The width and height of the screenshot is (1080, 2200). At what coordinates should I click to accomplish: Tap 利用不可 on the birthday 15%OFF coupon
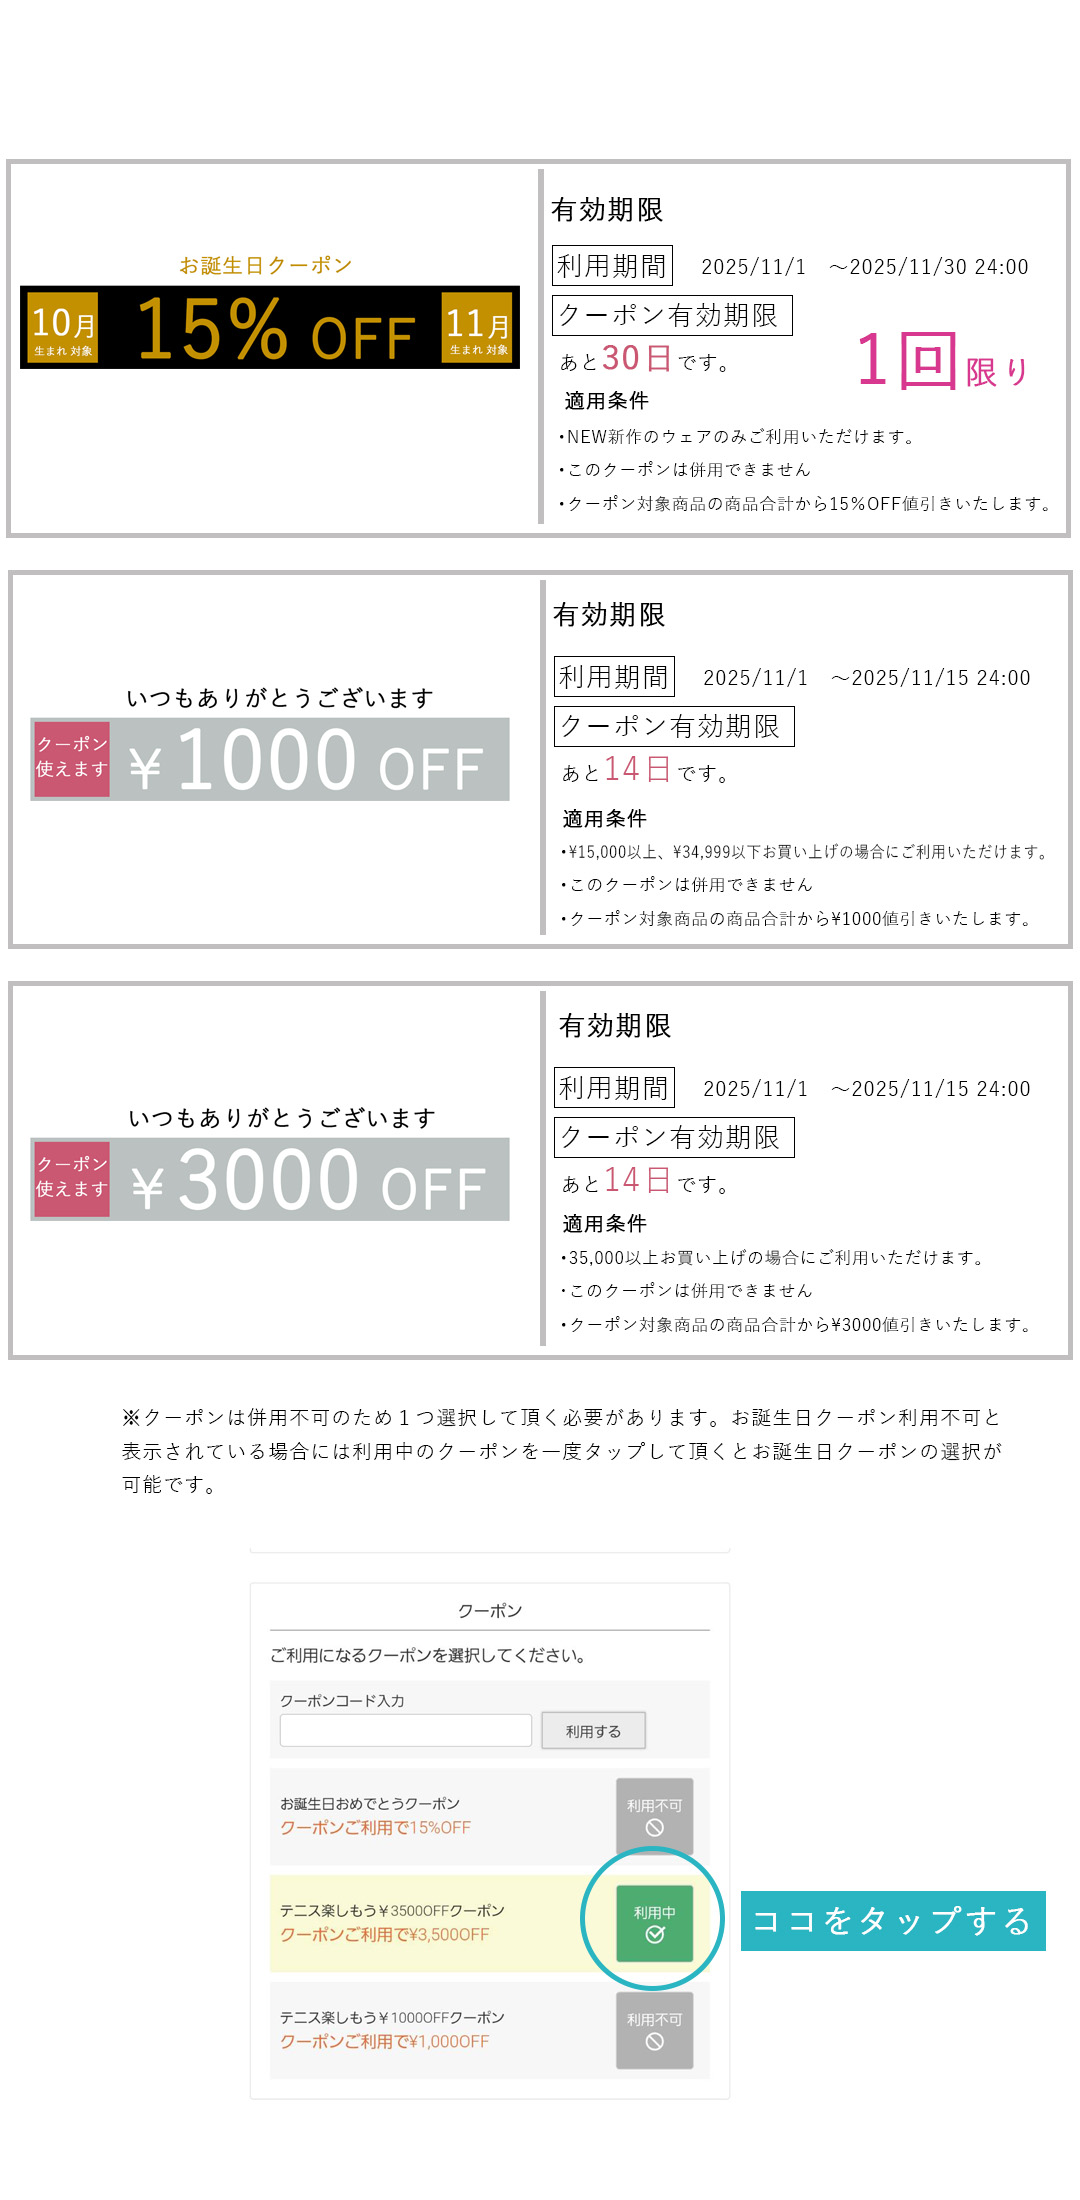(654, 1816)
